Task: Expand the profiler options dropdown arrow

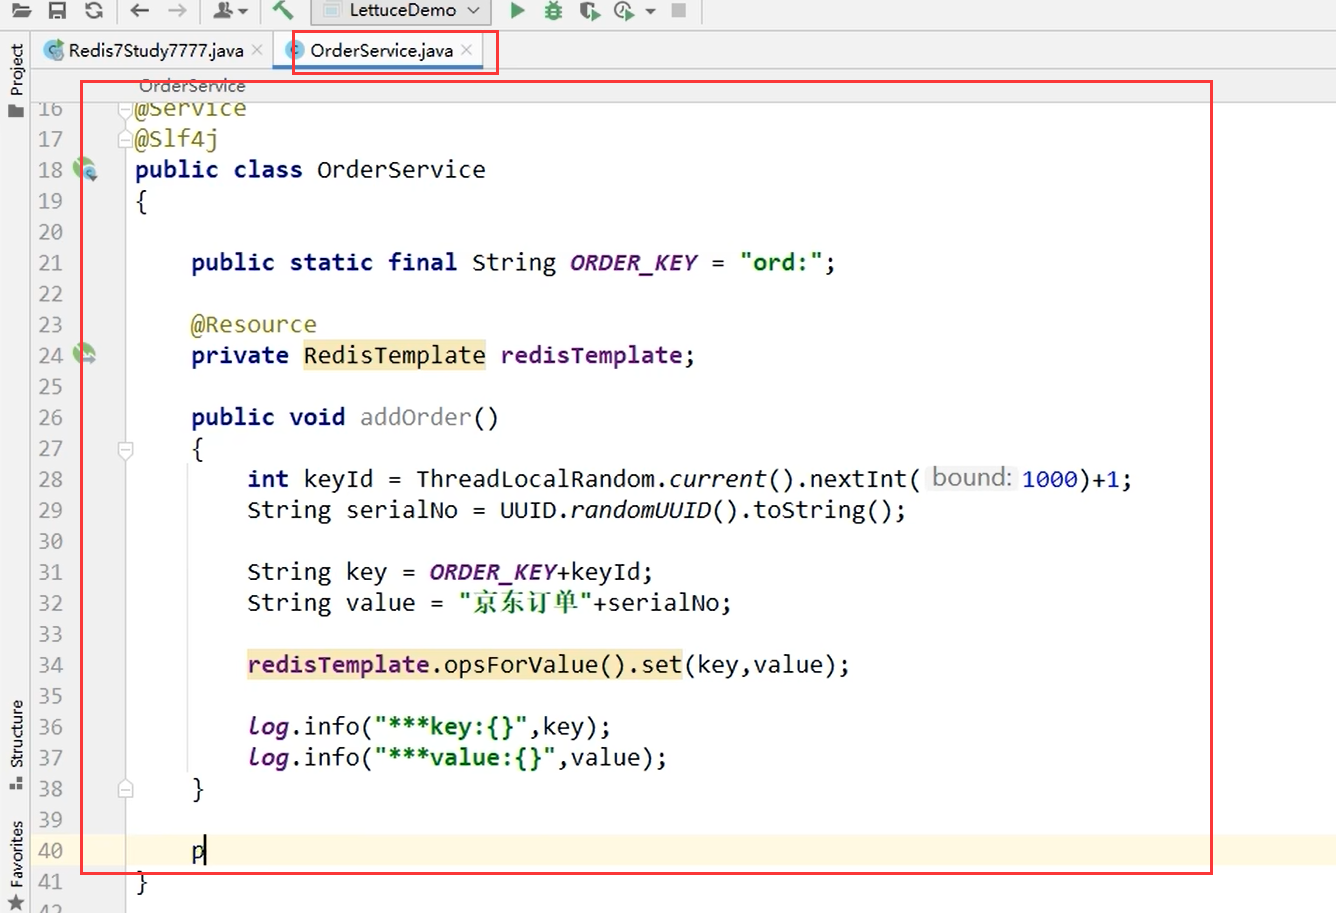Action: click(x=650, y=12)
